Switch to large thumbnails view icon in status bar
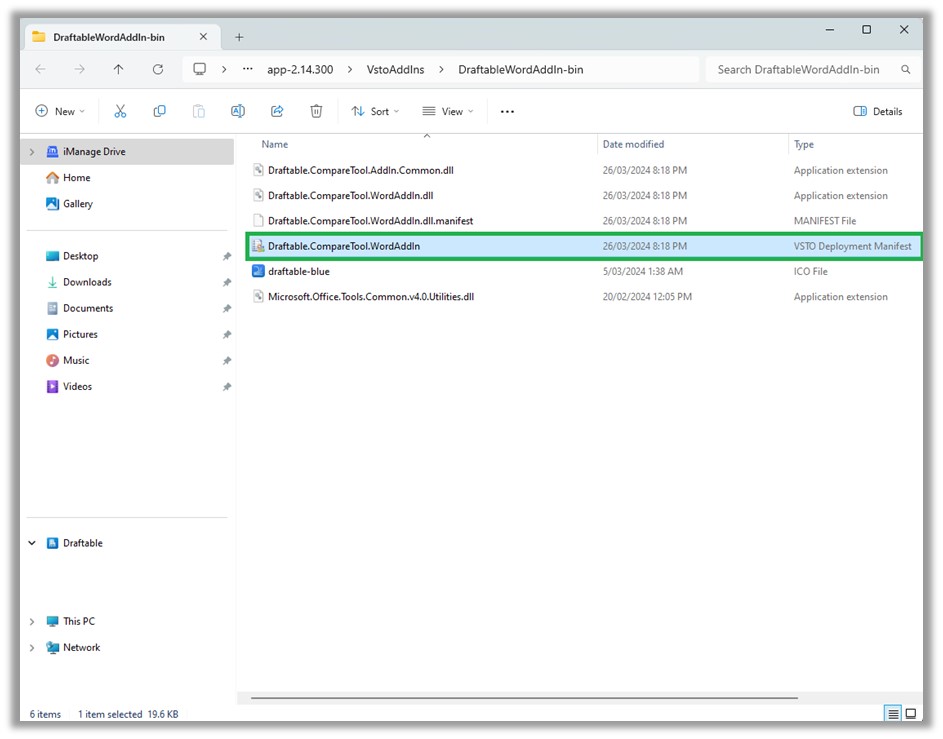 pos(911,714)
